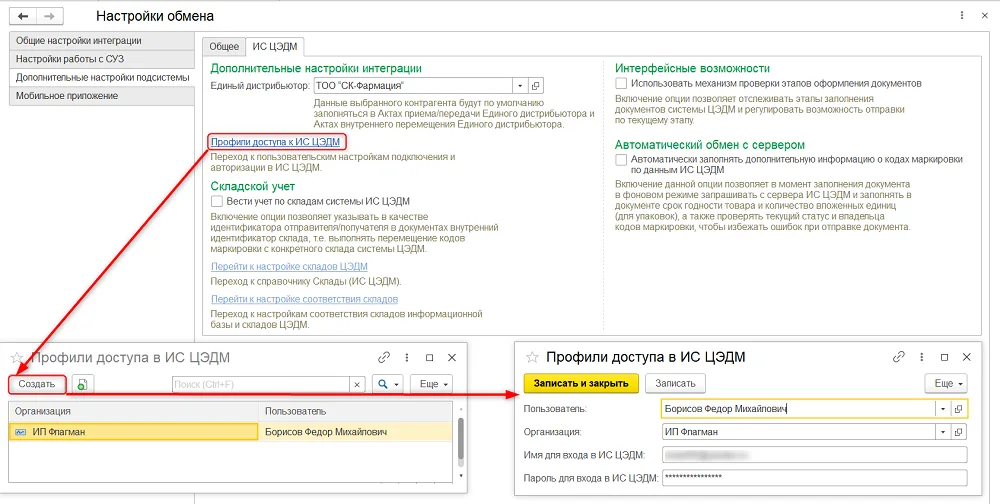Click the Организация input field with ИП Флагман
This screenshot has height=504, width=1000.
798,432
